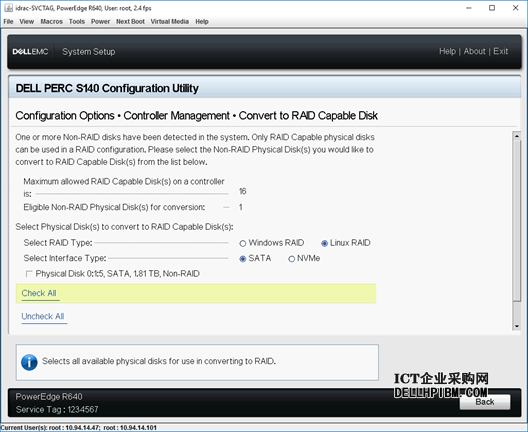528x432 pixels.
Task: Open the Tools menu
Action: (x=77, y=22)
